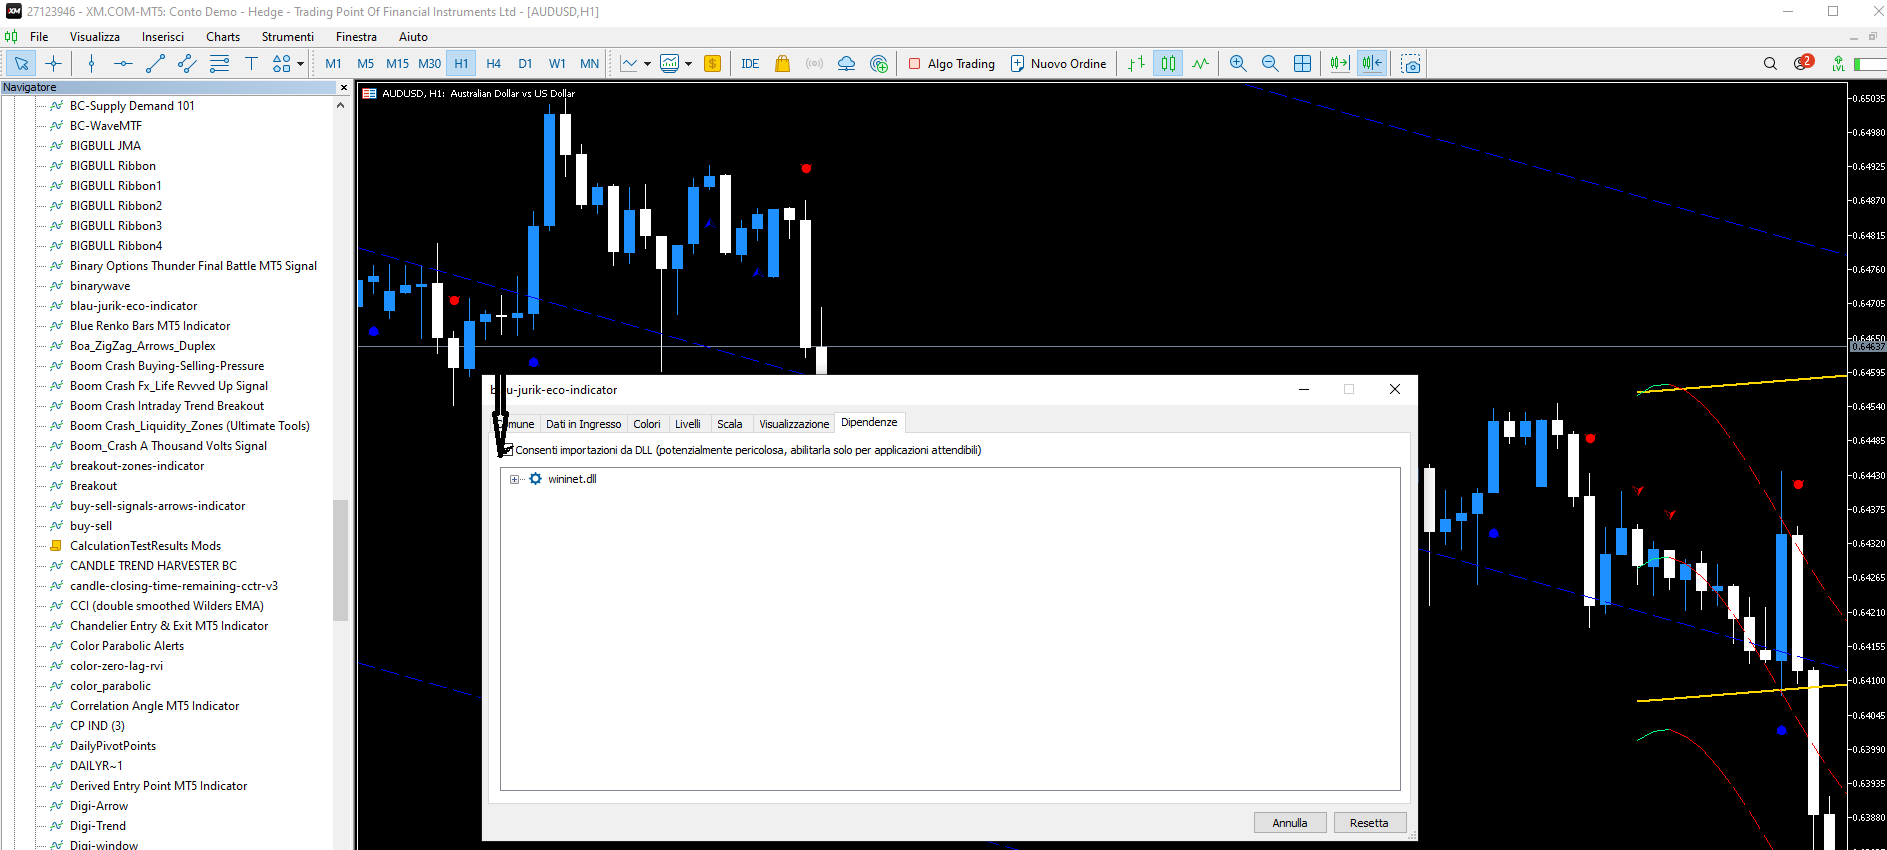Switch chart timeframe to H4
This screenshot has width=1887, height=850.
(x=493, y=64)
